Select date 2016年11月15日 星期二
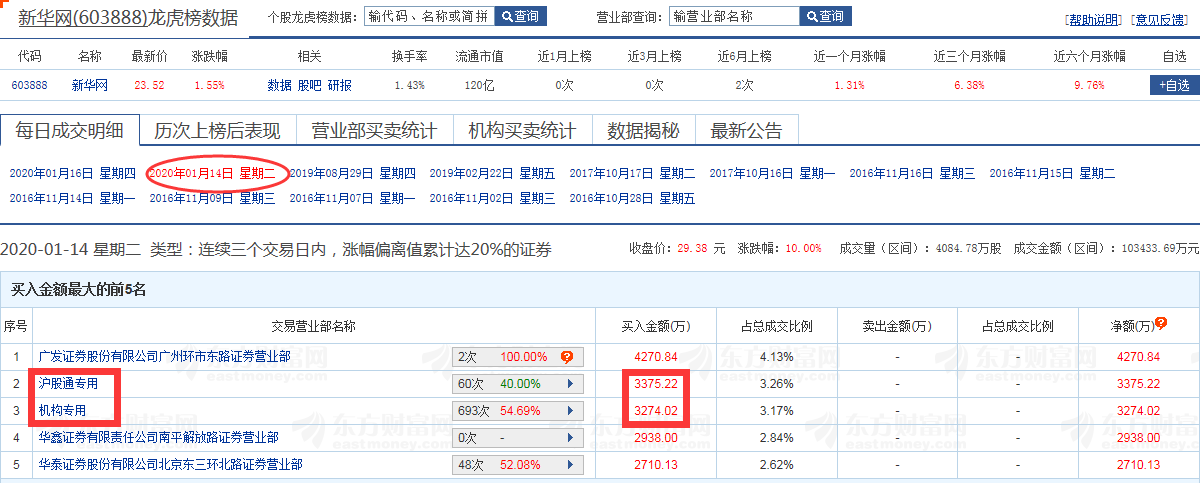 1052,173
